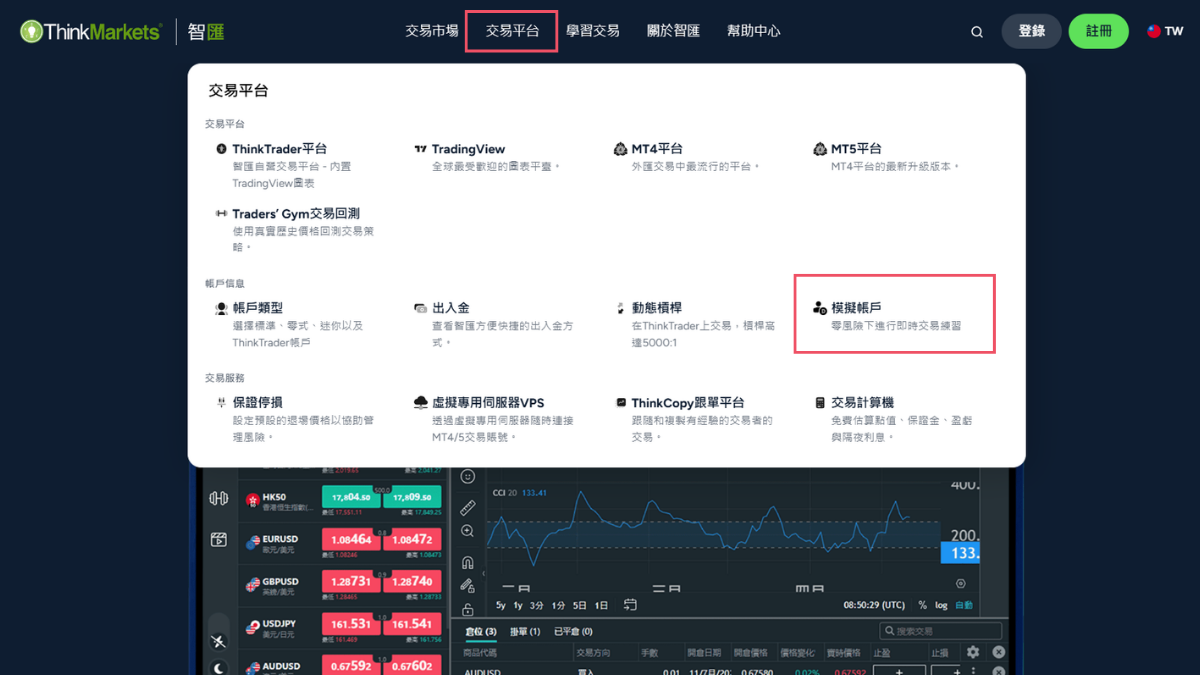
Task: Click the dumbbell Traders Gym sidebar icon
Action: click(x=219, y=498)
